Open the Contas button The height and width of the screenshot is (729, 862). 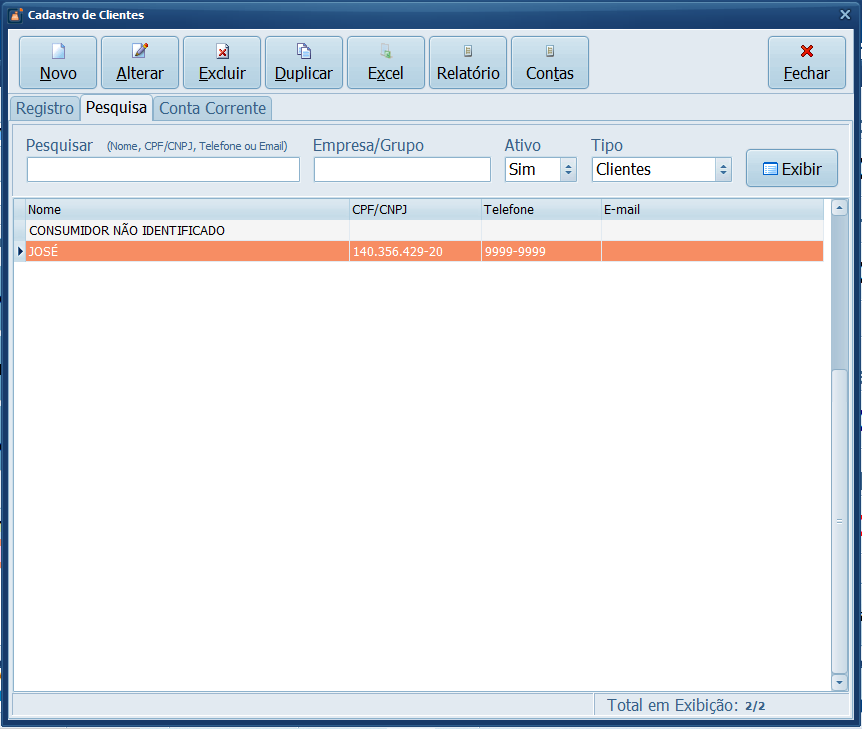coord(550,63)
